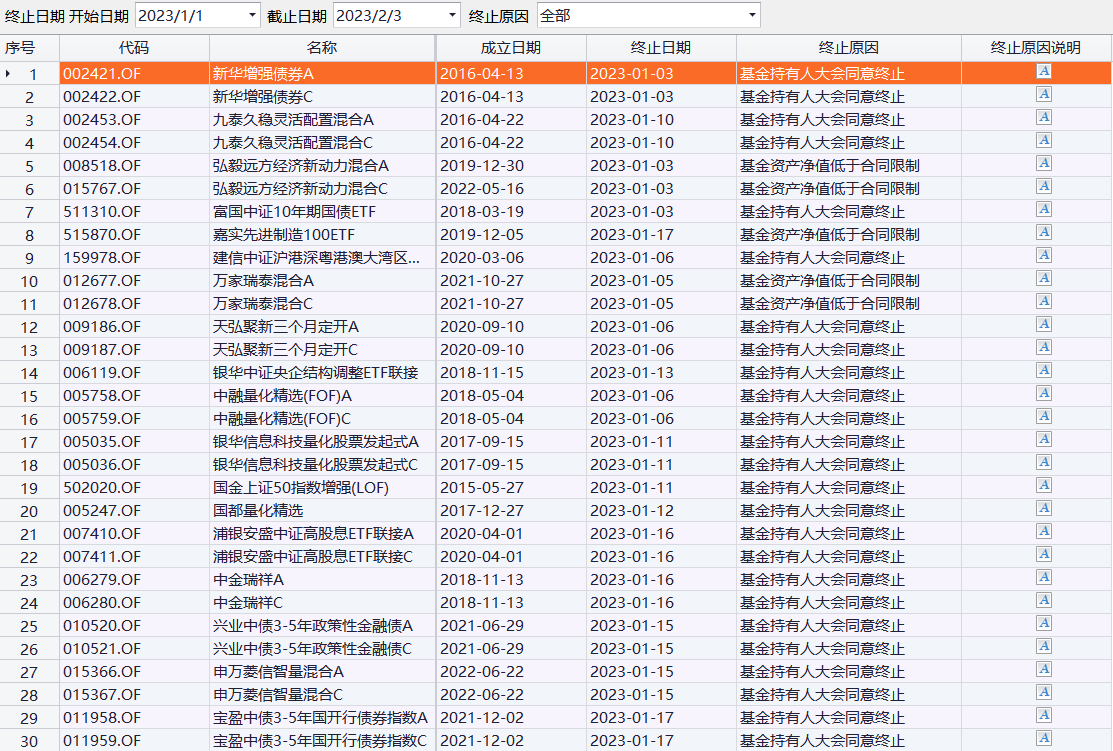Open termination note icon for 兴业中债3-5年政策性金融债A
This screenshot has width=1113, height=751.
click(x=1043, y=623)
